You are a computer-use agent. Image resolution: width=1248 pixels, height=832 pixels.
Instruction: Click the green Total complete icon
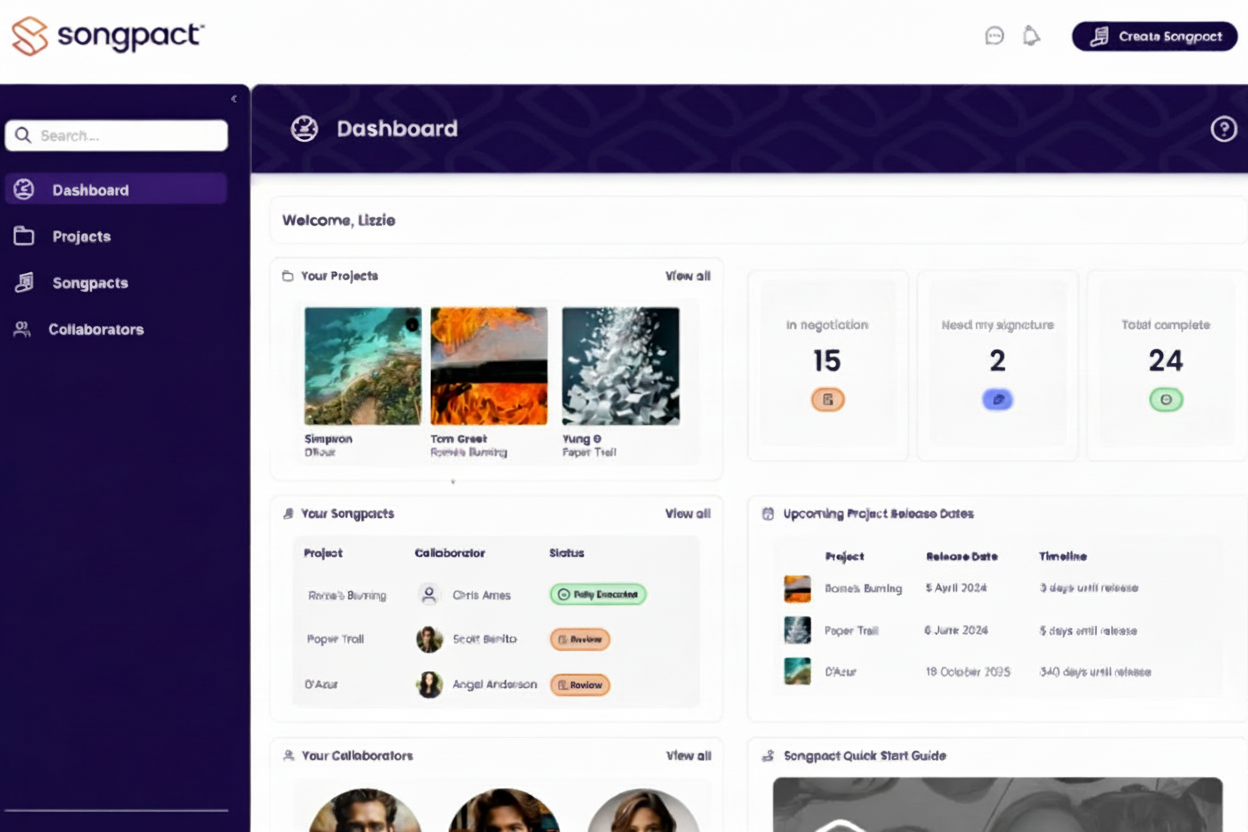1165,399
